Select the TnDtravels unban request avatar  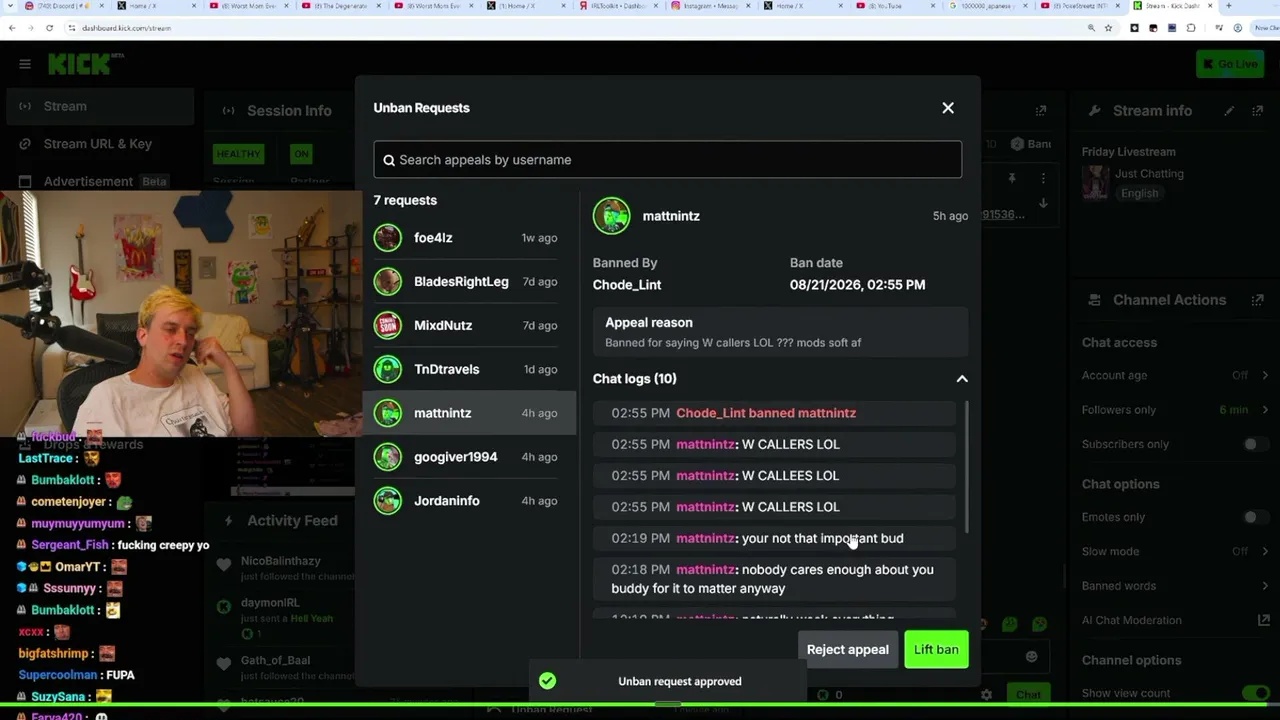tap(388, 369)
